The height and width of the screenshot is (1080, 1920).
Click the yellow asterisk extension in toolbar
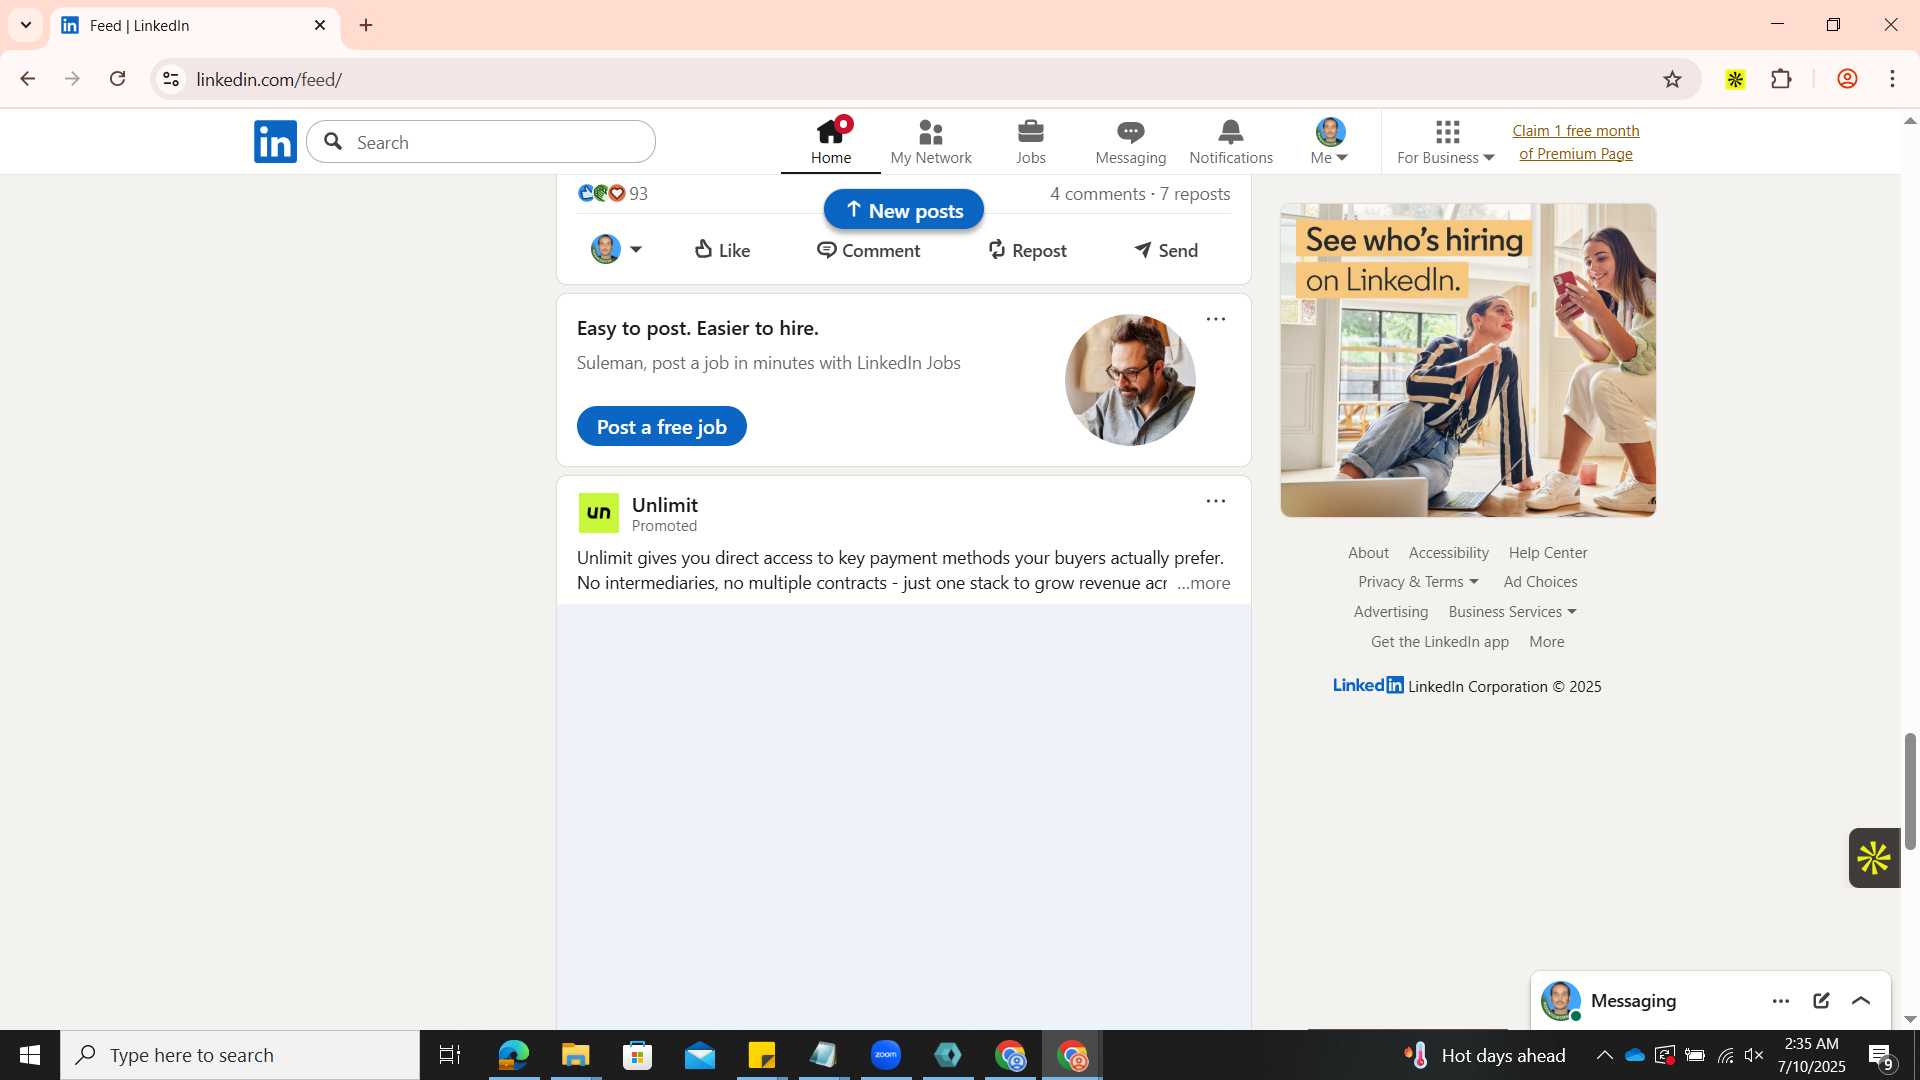(x=1735, y=79)
